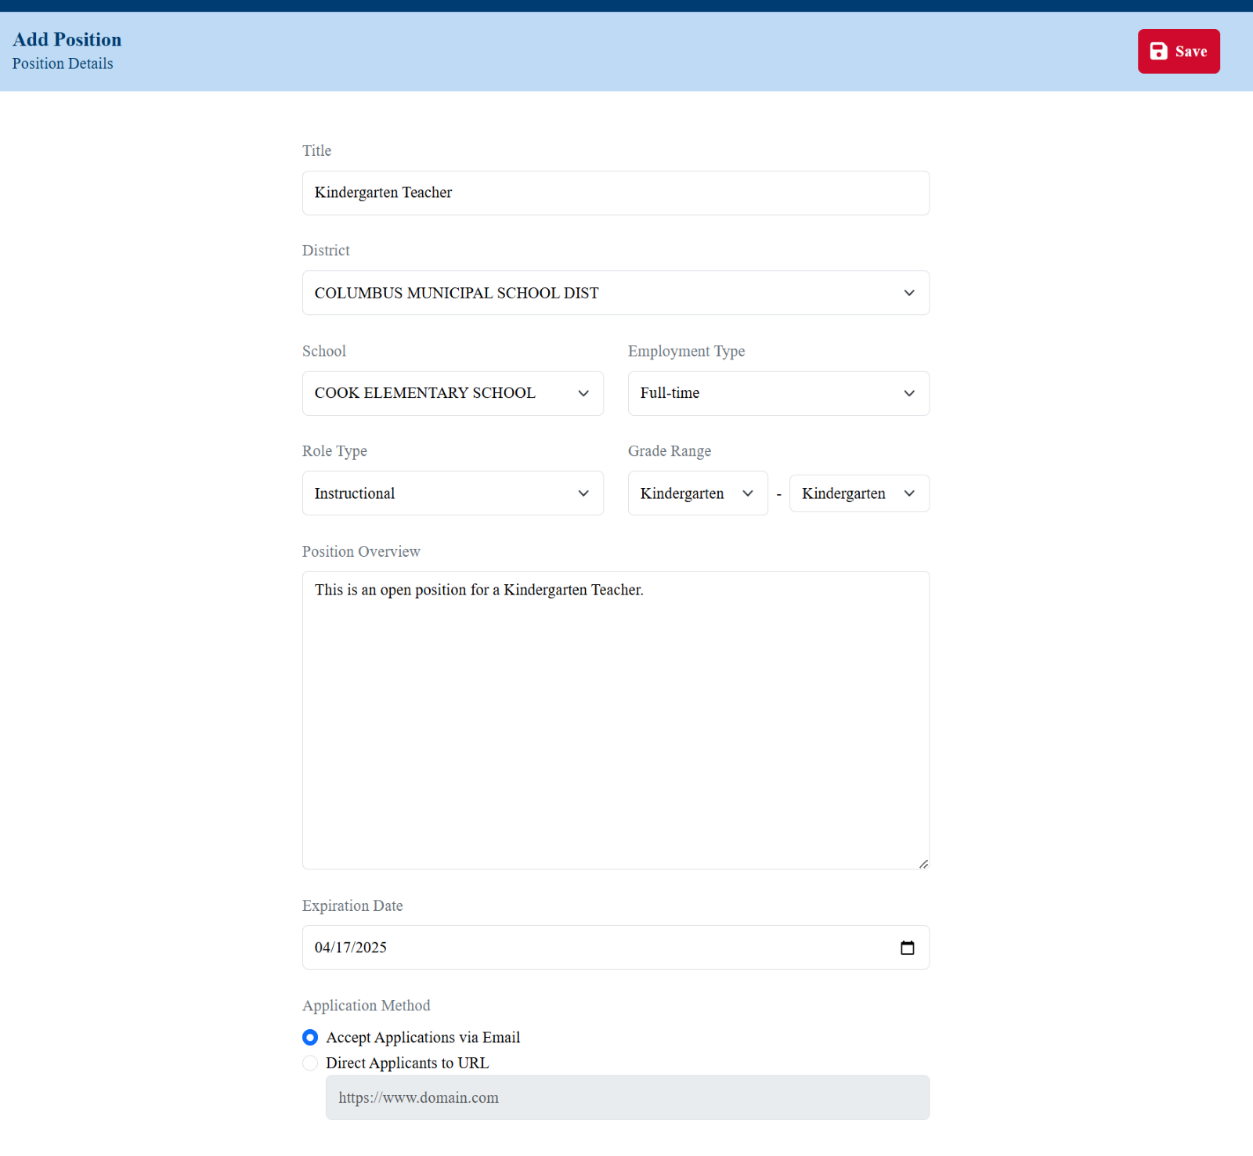Click the Add Position heading

[x=66, y=39]
